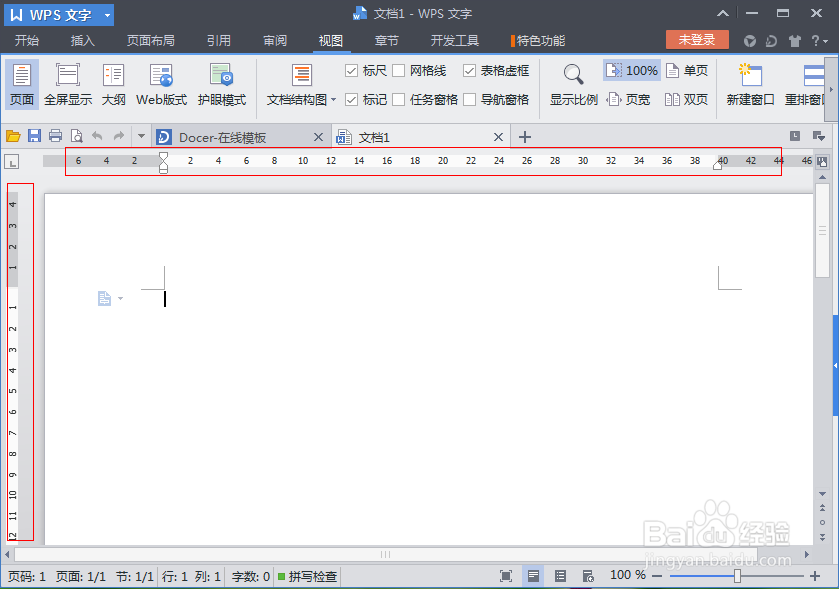Uncheck the 标尺 ruler checkbox
The height and width of the screenshot is (589, 839).
(352, 71)
